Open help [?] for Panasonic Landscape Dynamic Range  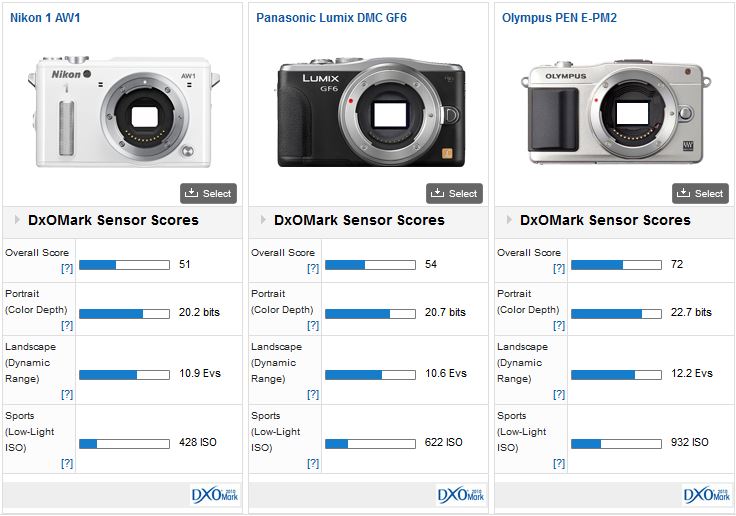(x=313, y=394)
